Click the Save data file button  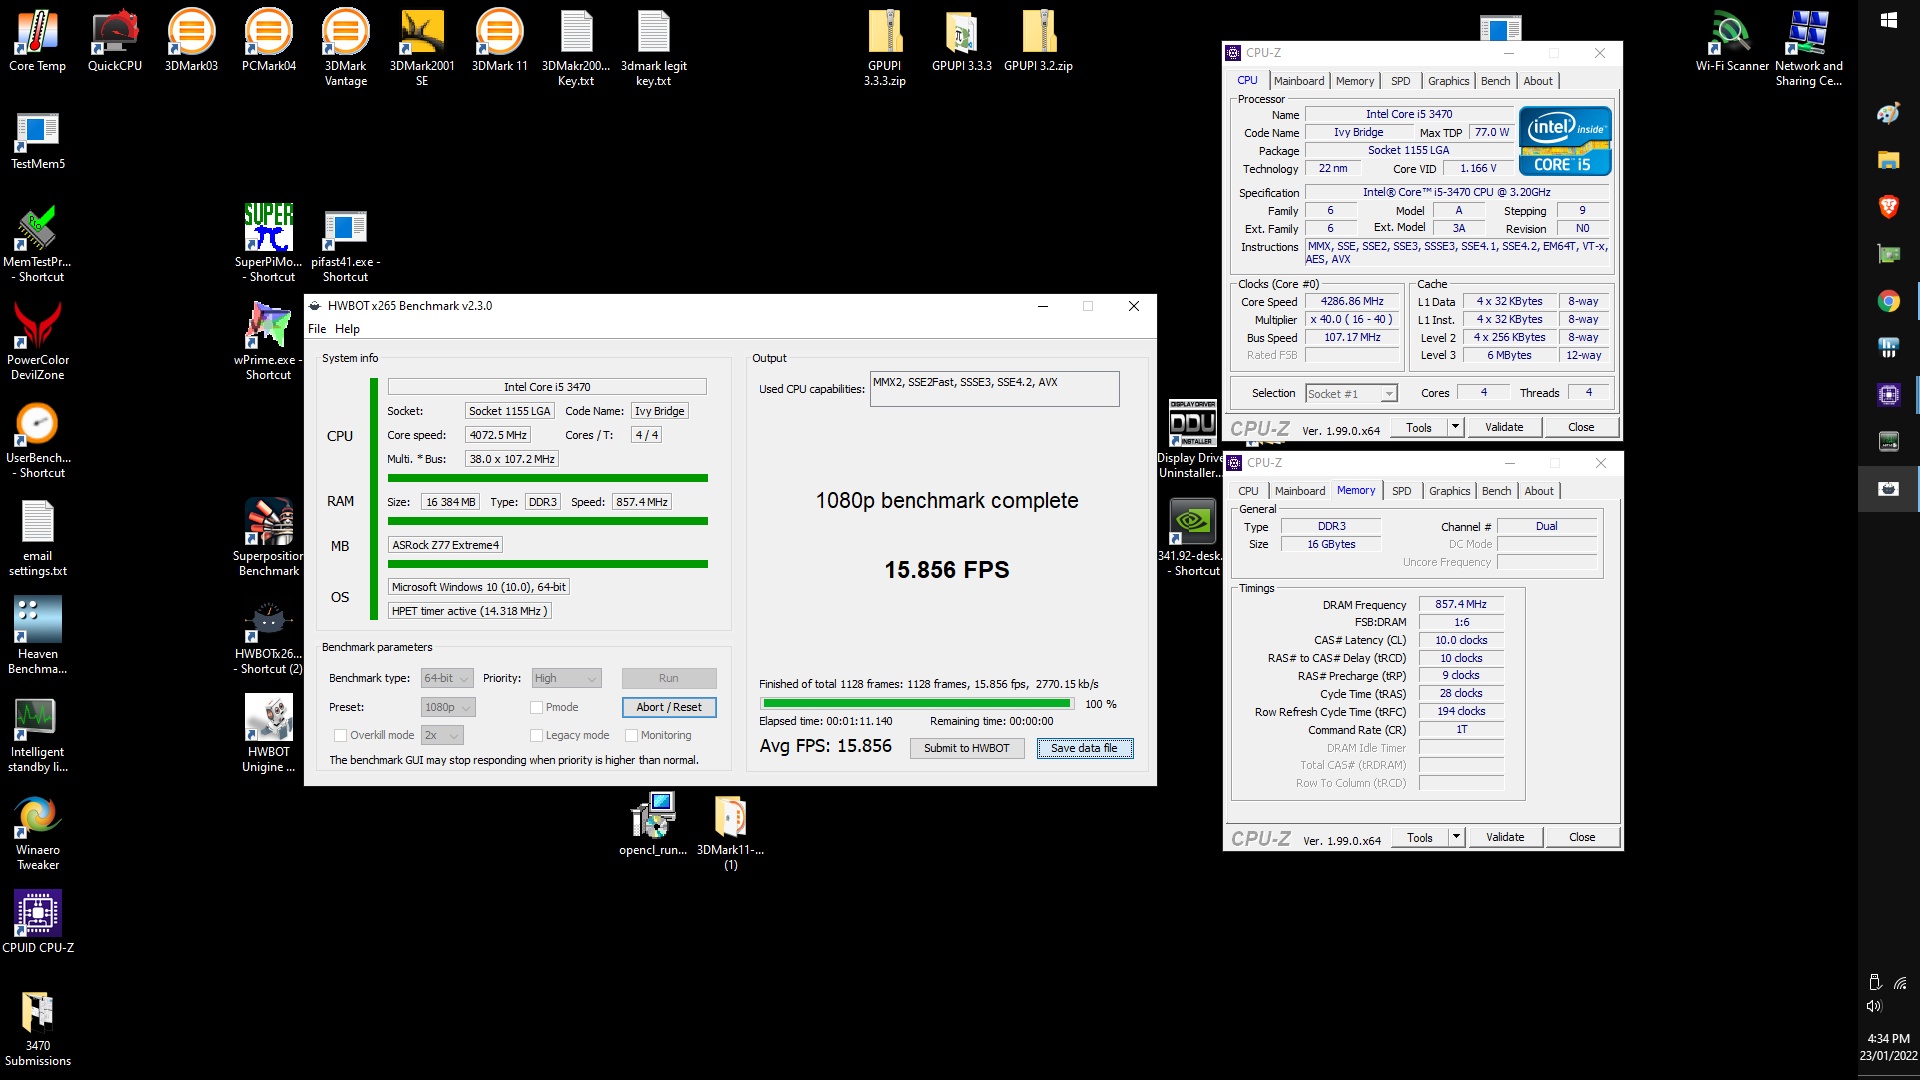click(x=1085, y=748)
